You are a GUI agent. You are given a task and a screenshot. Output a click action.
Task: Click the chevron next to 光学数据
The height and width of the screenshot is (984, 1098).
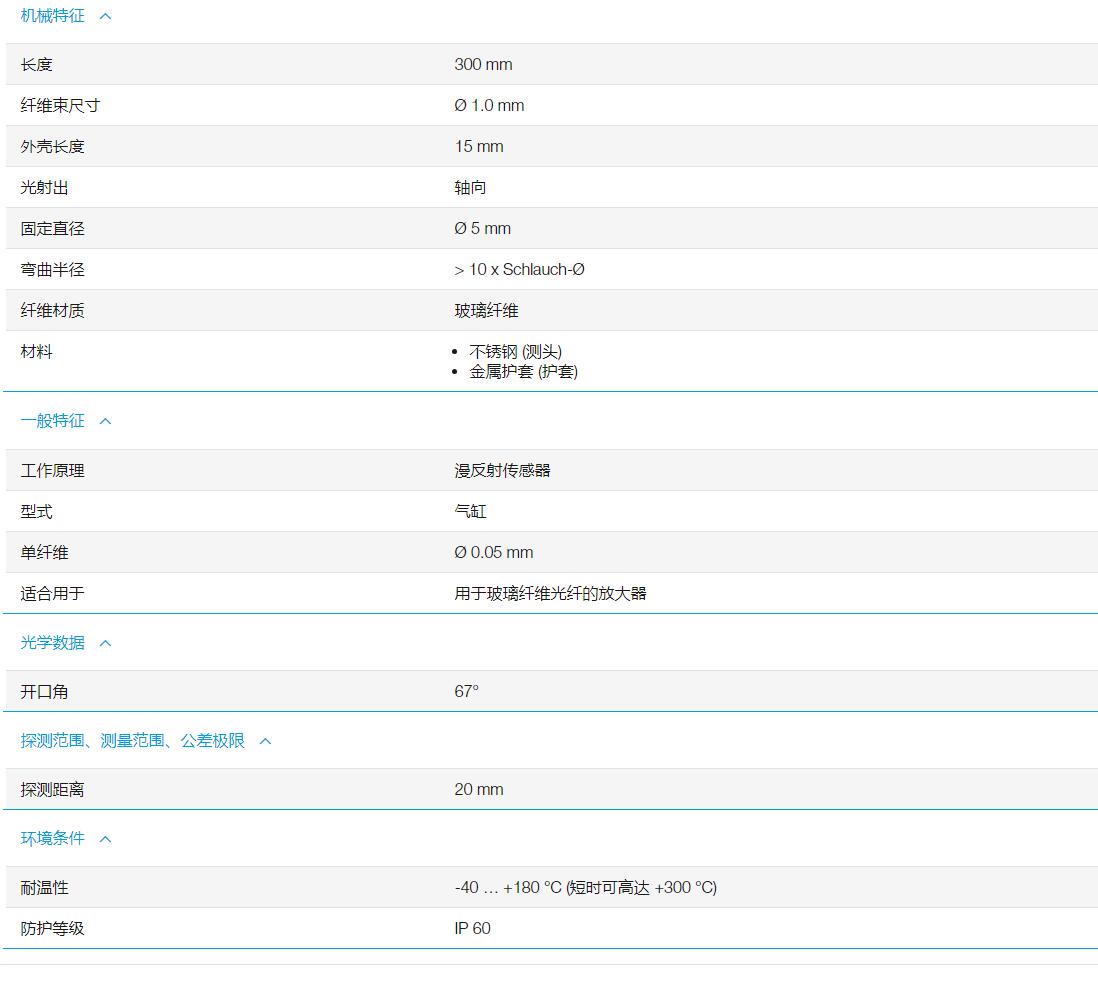point(106,643)
